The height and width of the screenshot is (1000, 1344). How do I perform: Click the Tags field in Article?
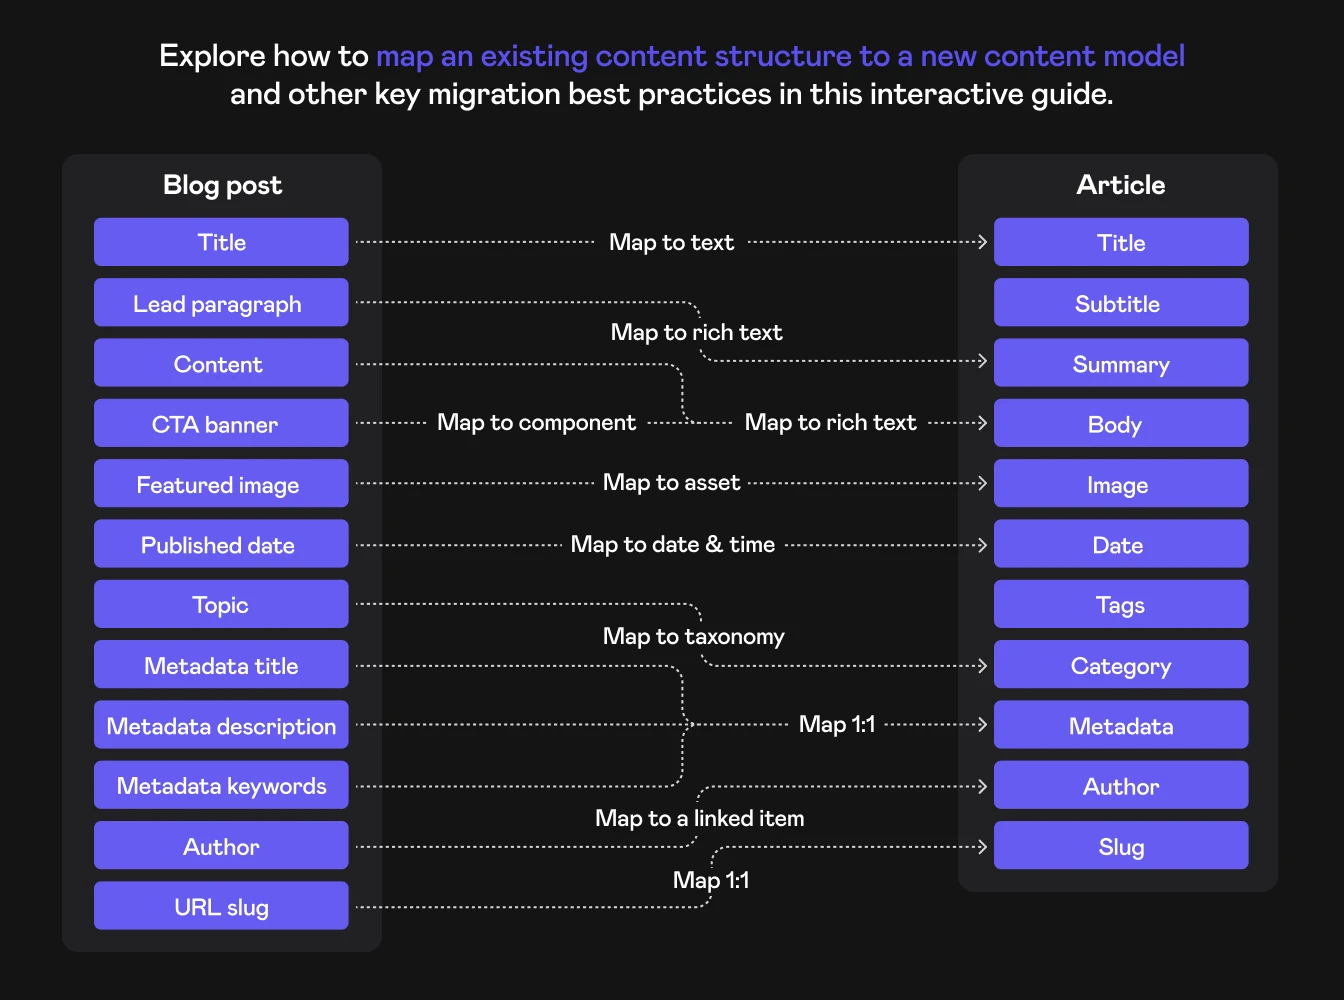click(1120, 605)
